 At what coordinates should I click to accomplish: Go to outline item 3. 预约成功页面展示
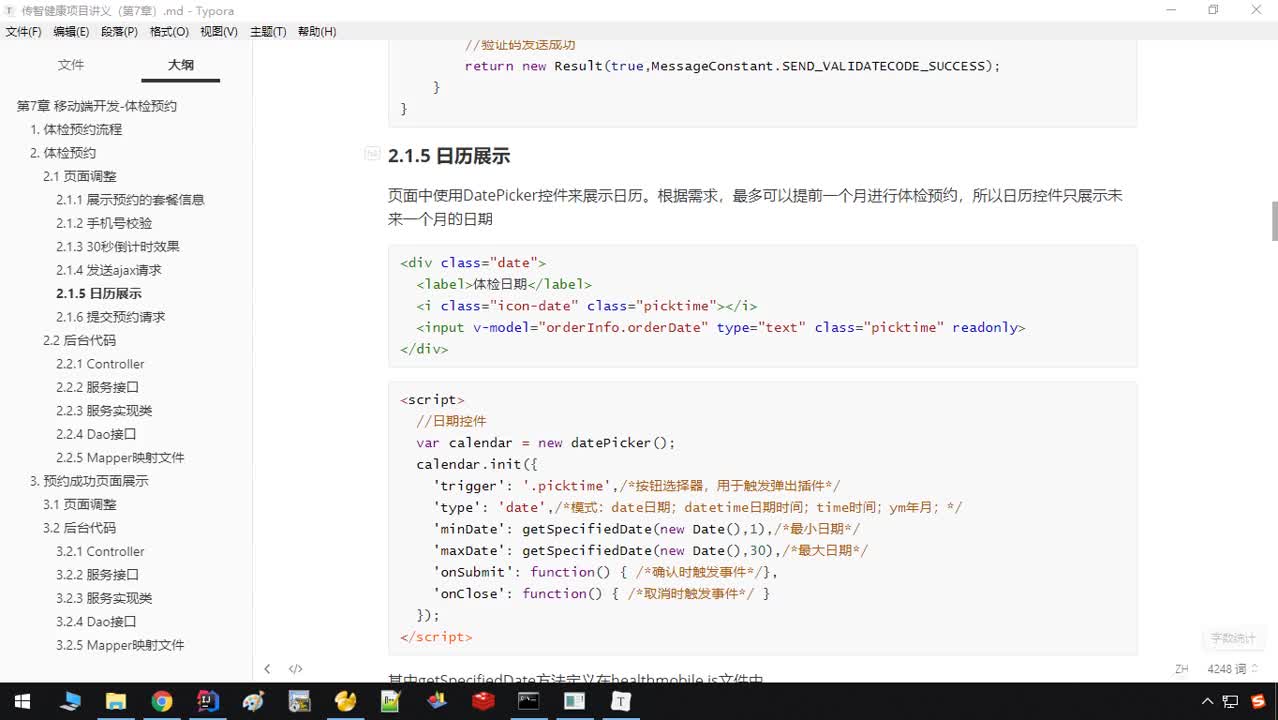tap(89, 481)
